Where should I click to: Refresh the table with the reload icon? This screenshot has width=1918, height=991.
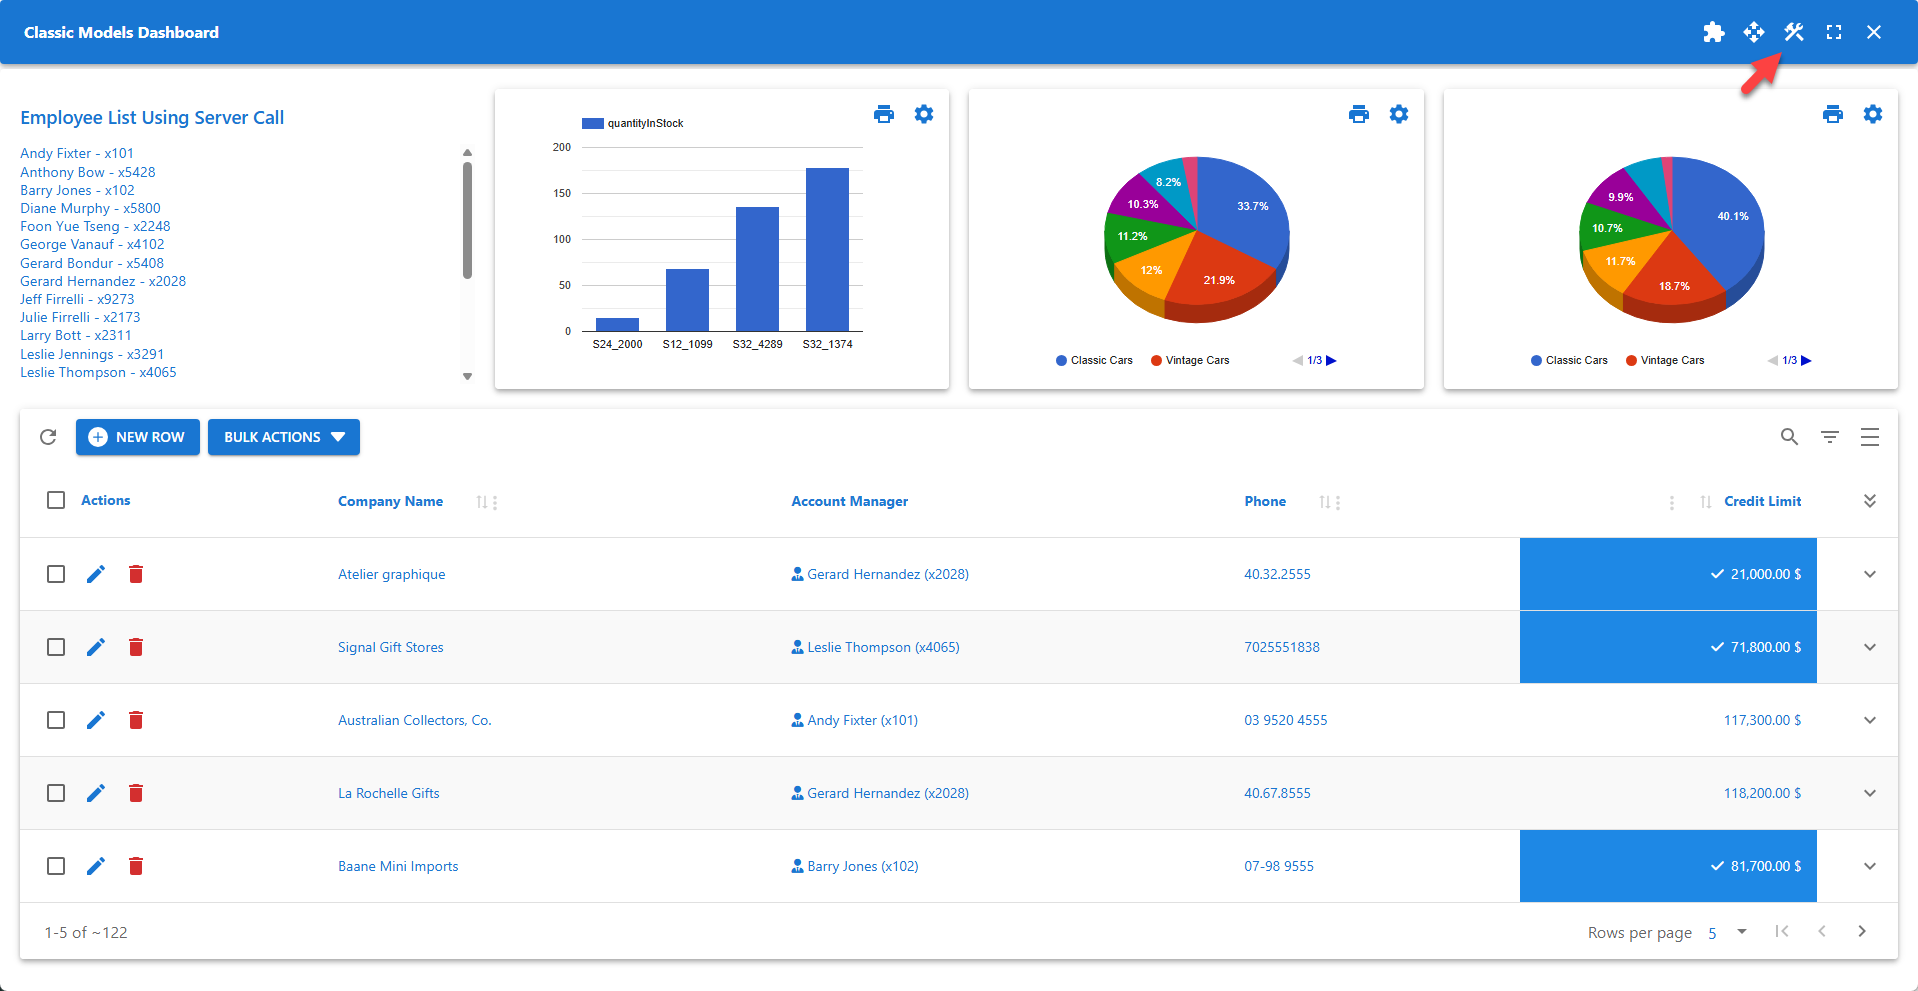point(47,437)
